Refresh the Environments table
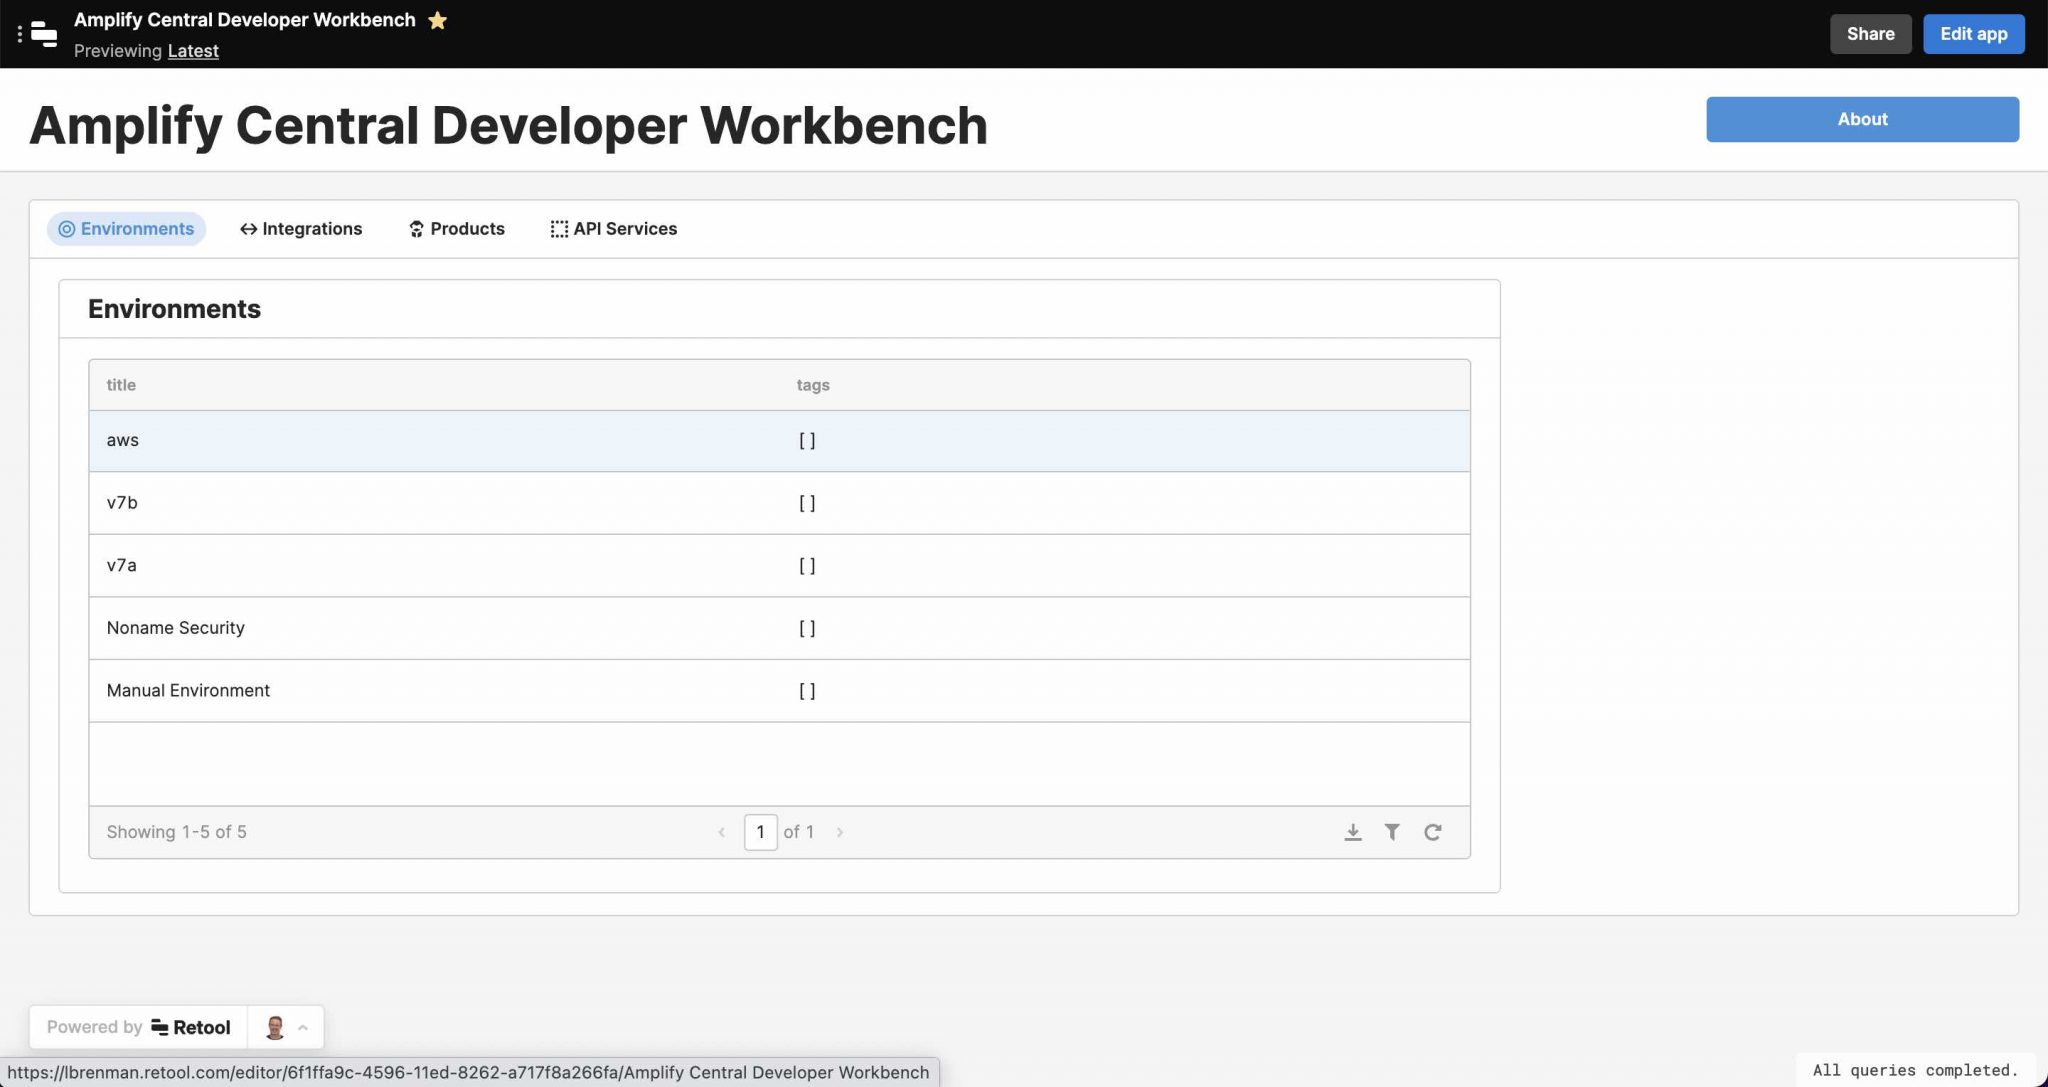 (x=1432, y=832)
